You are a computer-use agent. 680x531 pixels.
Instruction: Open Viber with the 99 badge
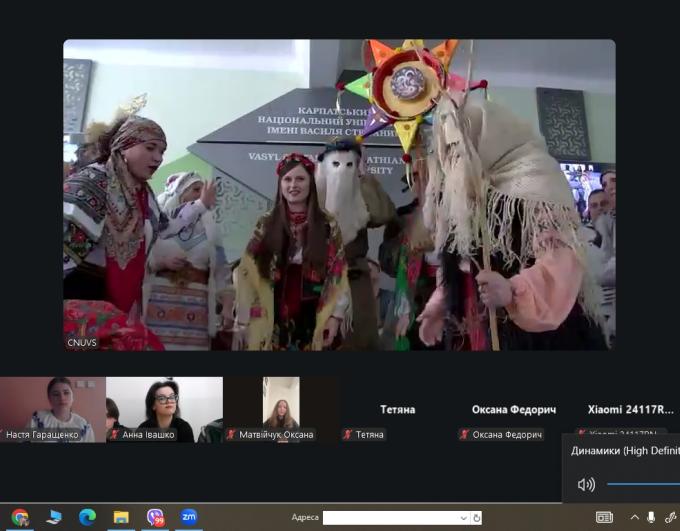[155, 517]
